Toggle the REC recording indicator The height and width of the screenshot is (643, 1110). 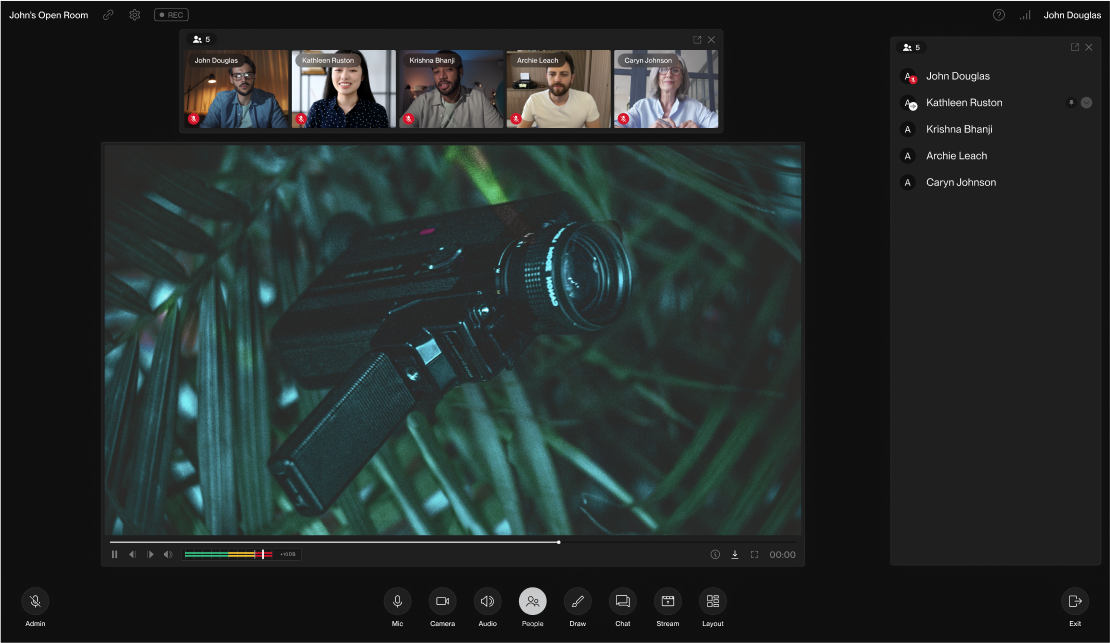click(171, 15)
